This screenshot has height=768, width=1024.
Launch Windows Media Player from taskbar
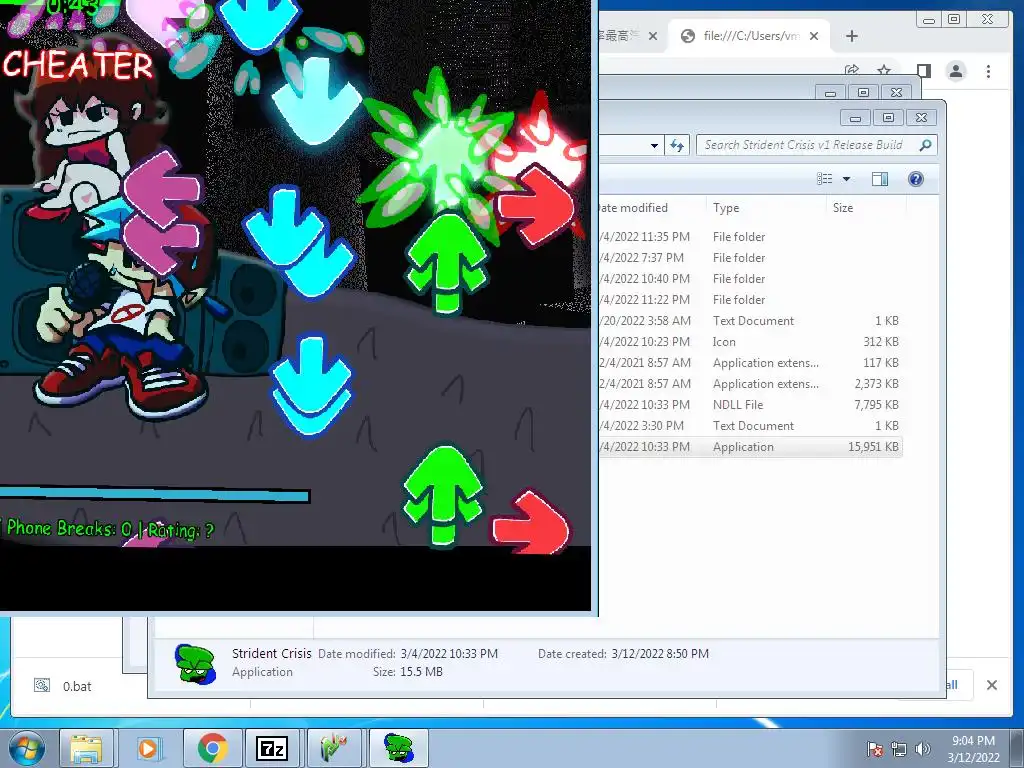pos(148,748)
